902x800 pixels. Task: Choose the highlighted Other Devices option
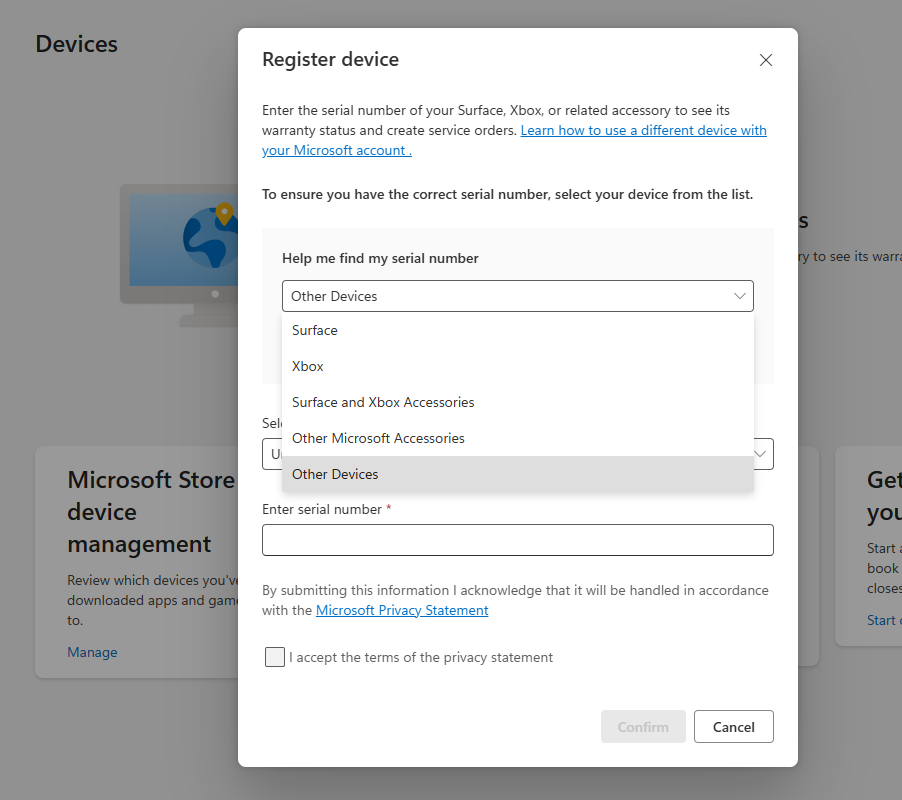(x=517, y=474)
